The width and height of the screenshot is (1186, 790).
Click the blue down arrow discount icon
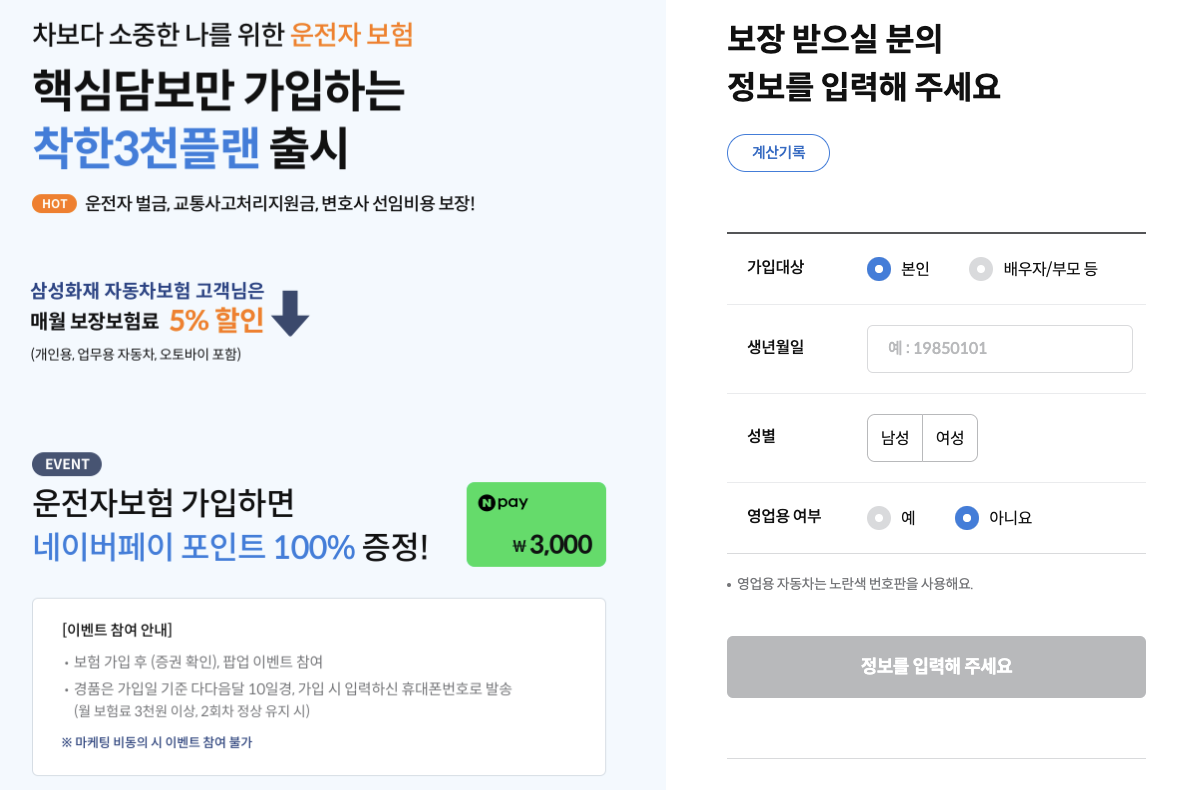coord(290,313)
